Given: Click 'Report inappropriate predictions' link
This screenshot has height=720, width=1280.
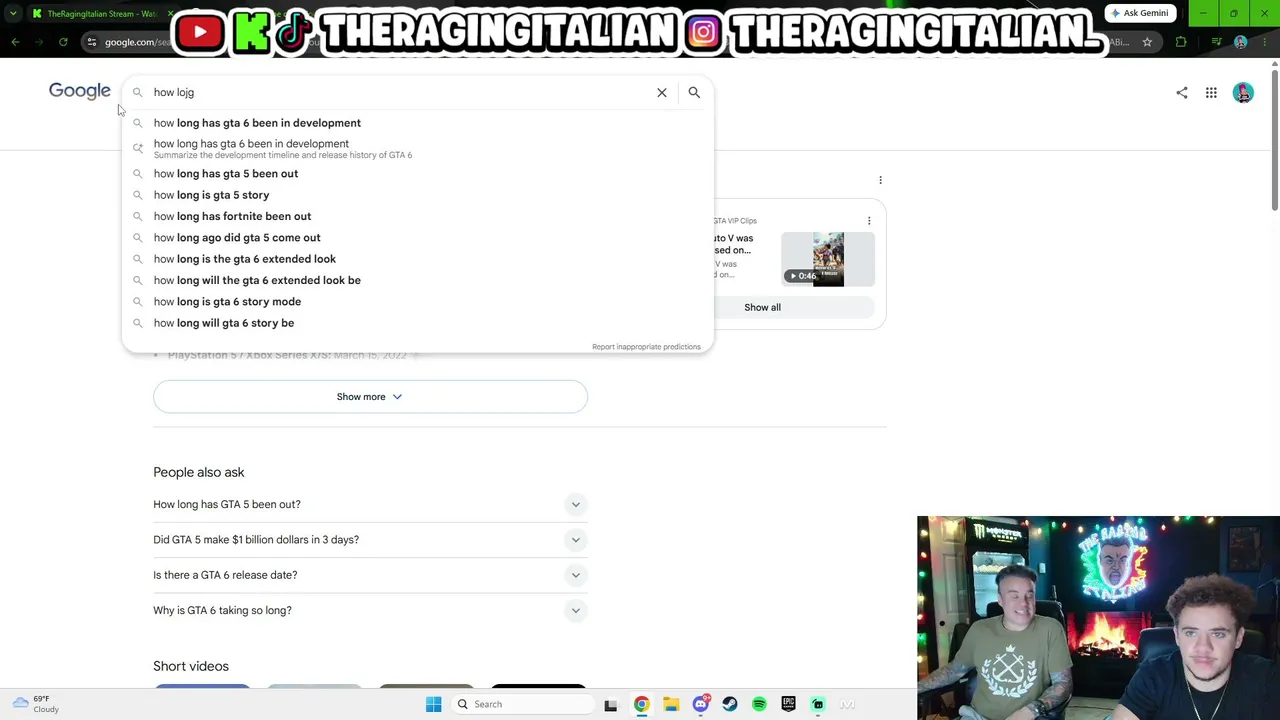Looking at the screenshot, I should pos(646,347).
